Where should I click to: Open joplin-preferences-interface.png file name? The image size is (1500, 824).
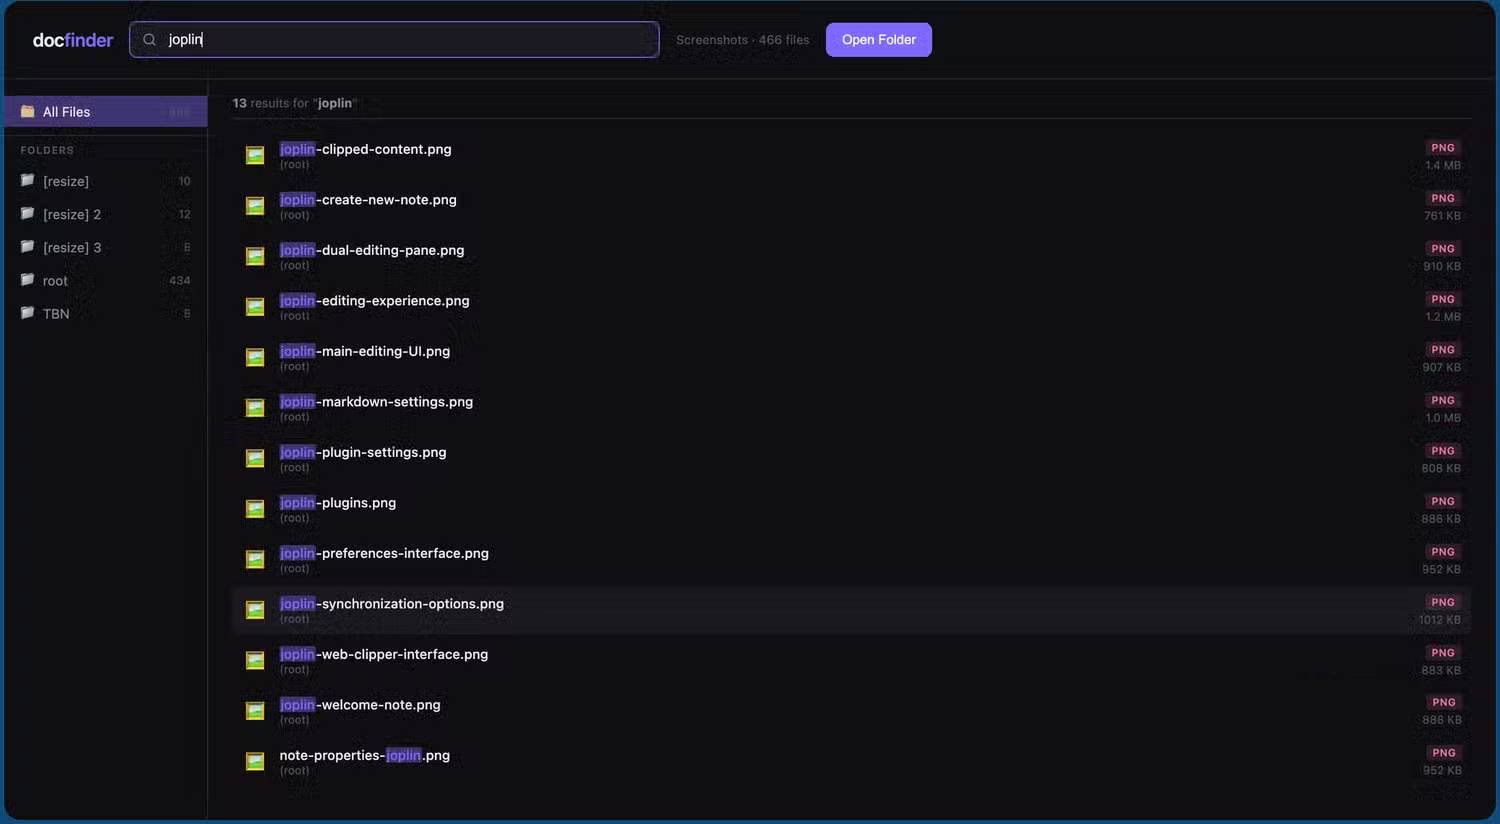(x=384, y=553)
